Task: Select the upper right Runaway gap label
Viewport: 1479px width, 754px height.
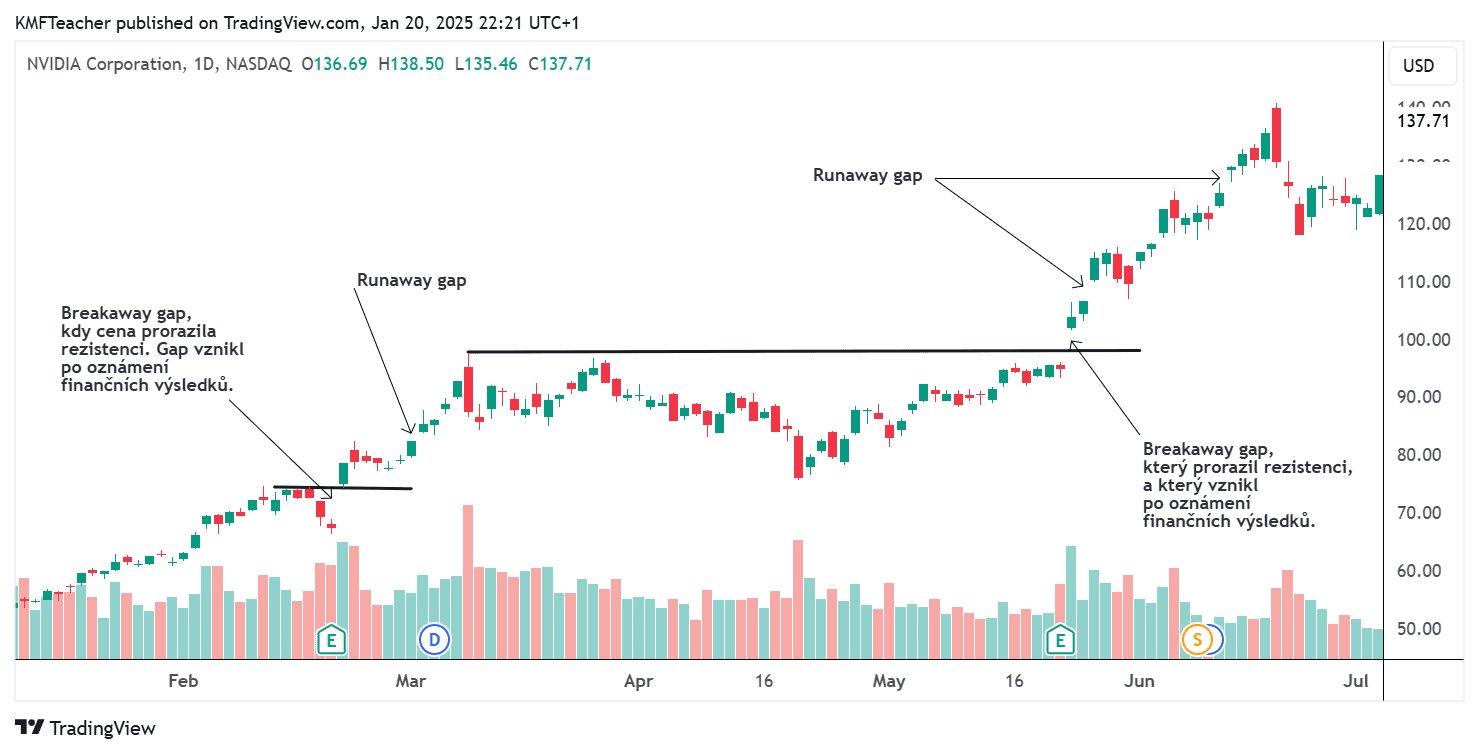Action: point(867,176)
